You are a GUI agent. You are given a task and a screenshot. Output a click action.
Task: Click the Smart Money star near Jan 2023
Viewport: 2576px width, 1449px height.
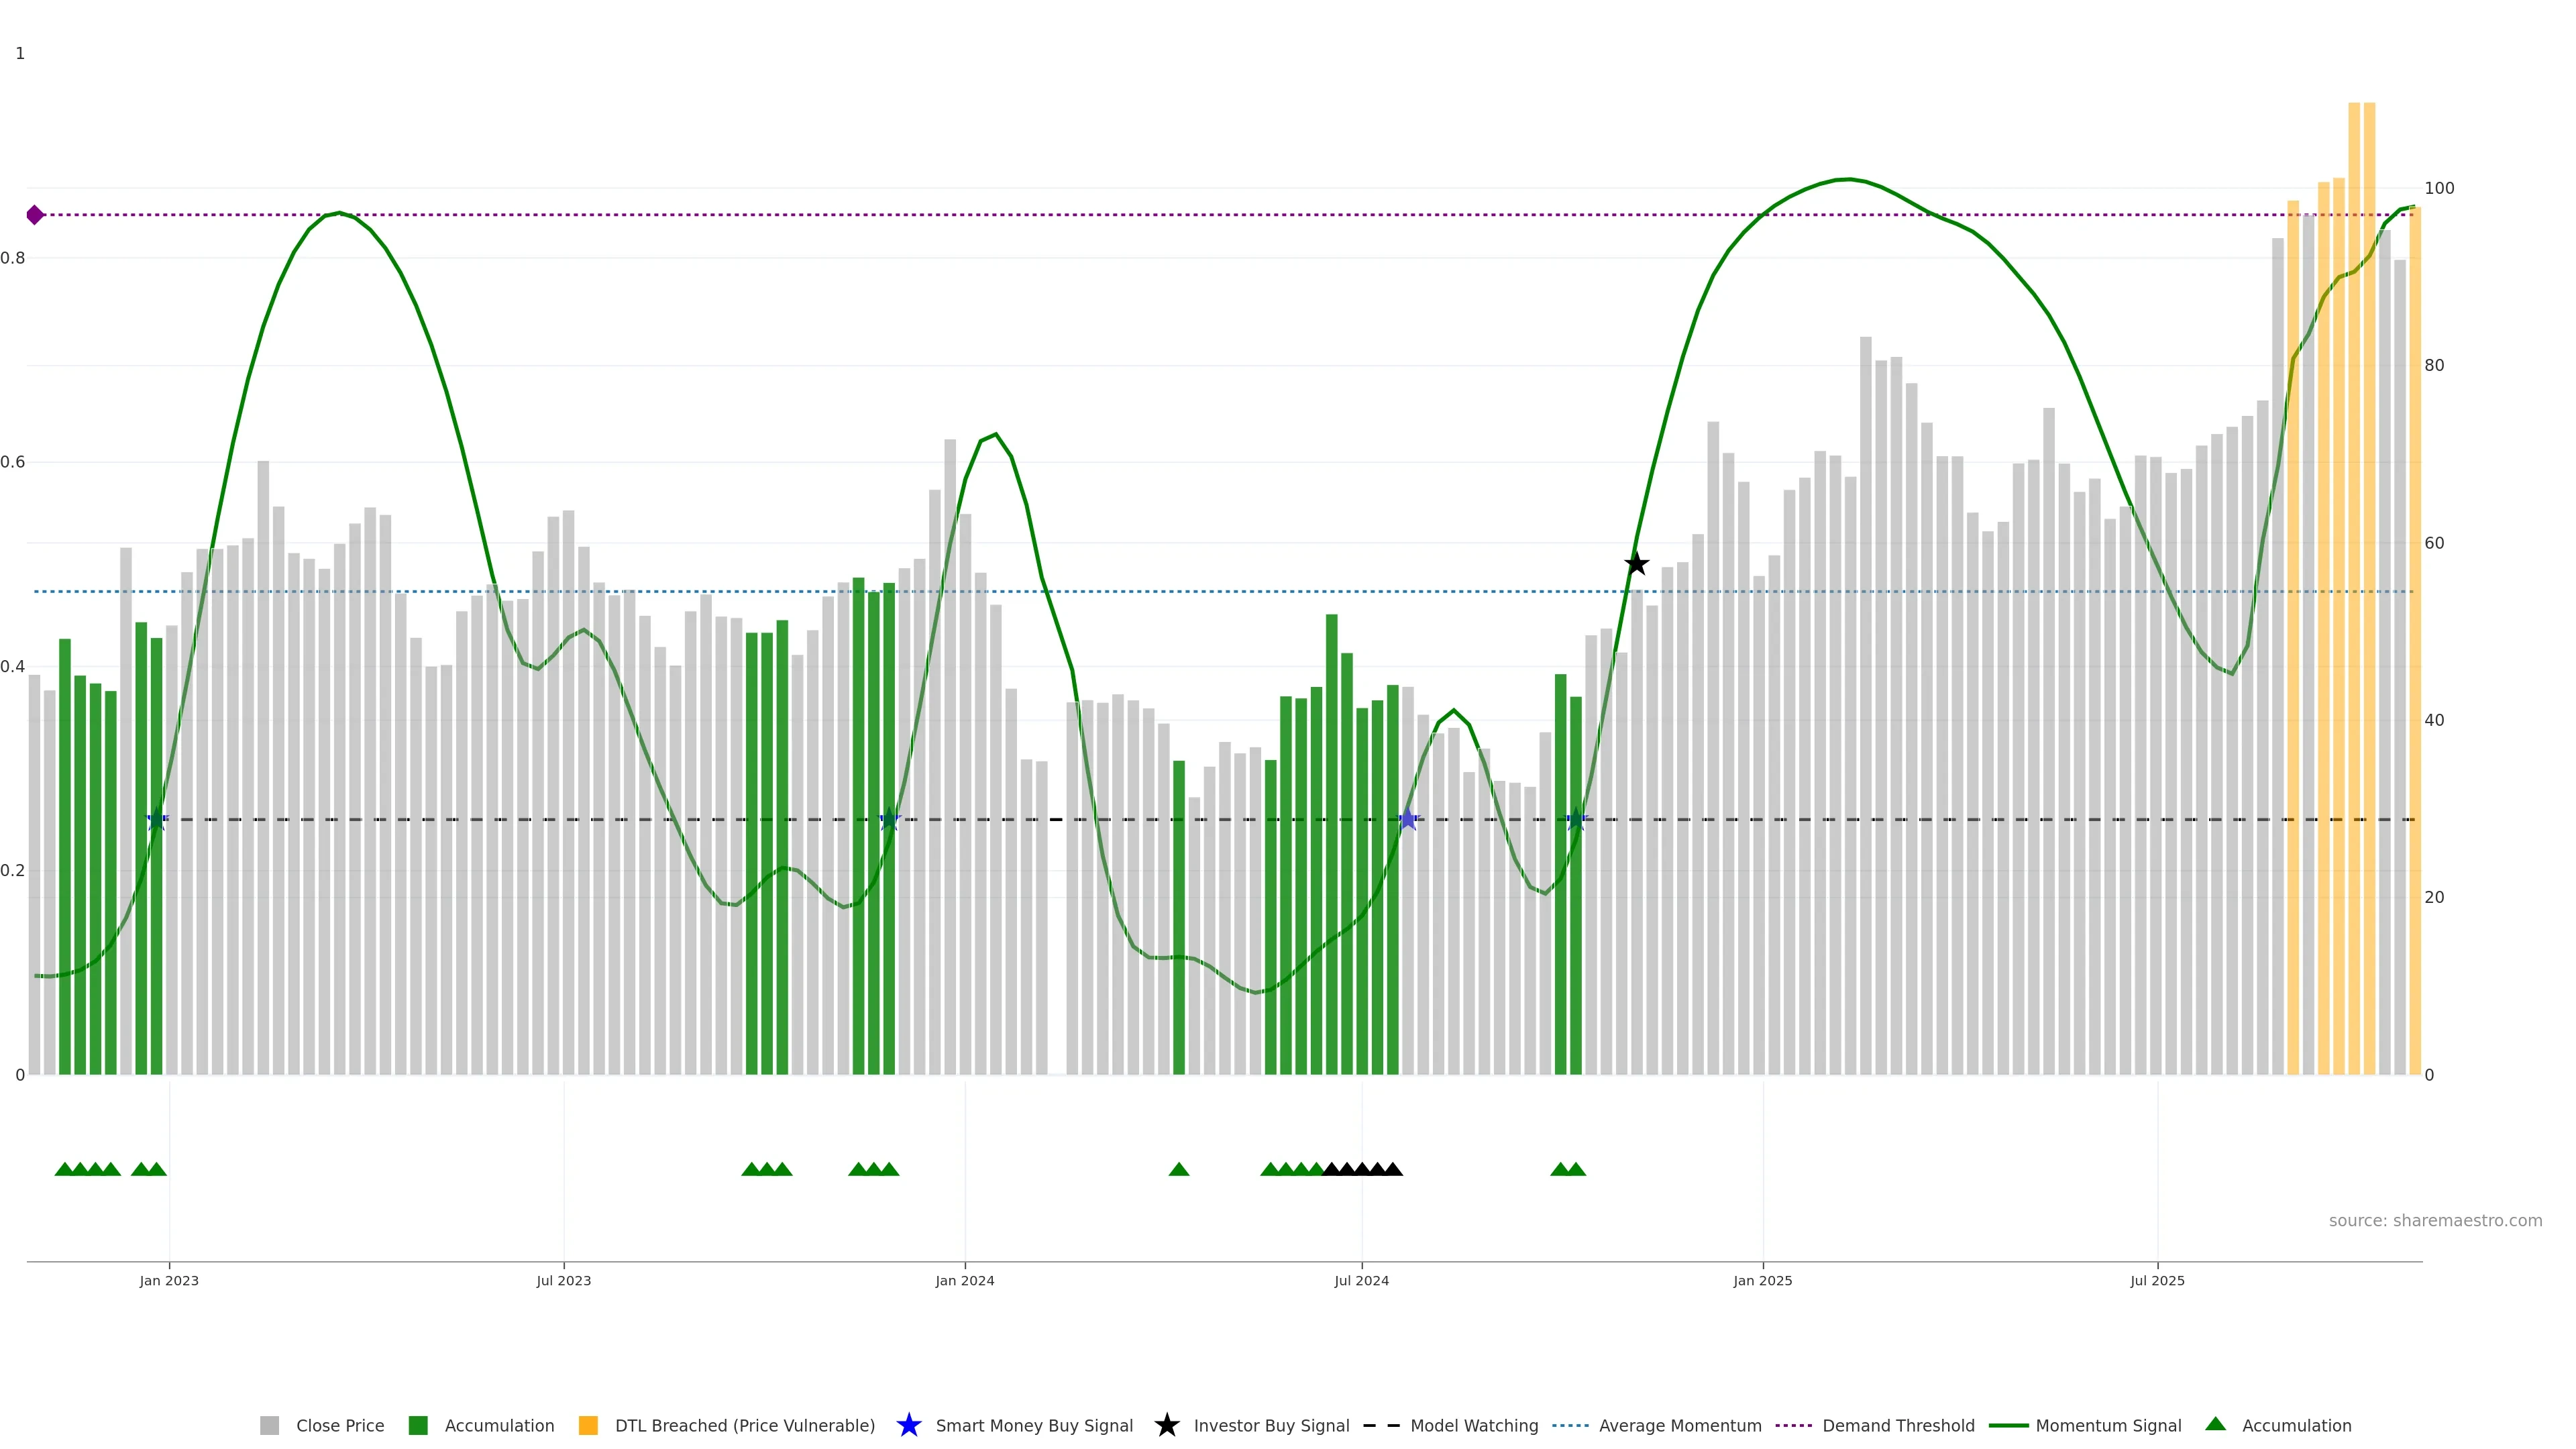(x=157, y=819)
